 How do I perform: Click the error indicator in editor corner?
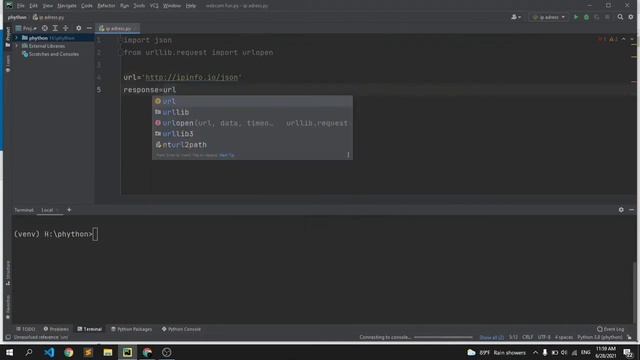602,40
